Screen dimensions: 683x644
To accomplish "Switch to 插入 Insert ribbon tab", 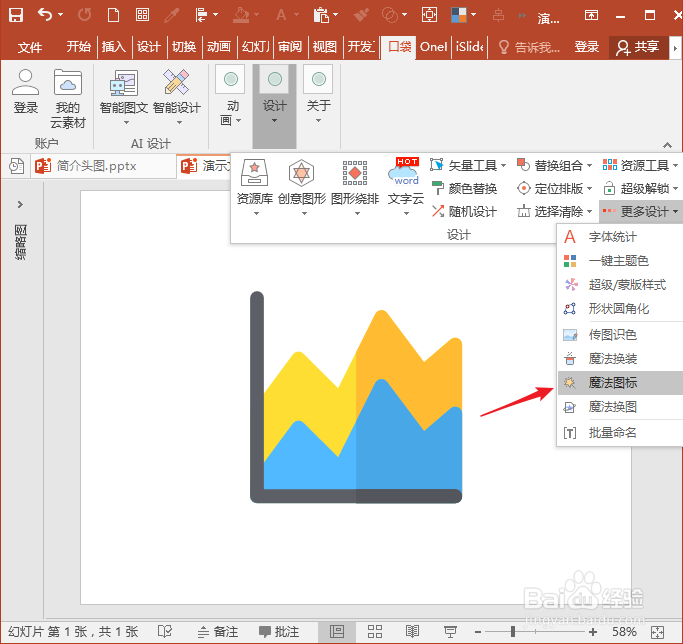I will point(114,47).
